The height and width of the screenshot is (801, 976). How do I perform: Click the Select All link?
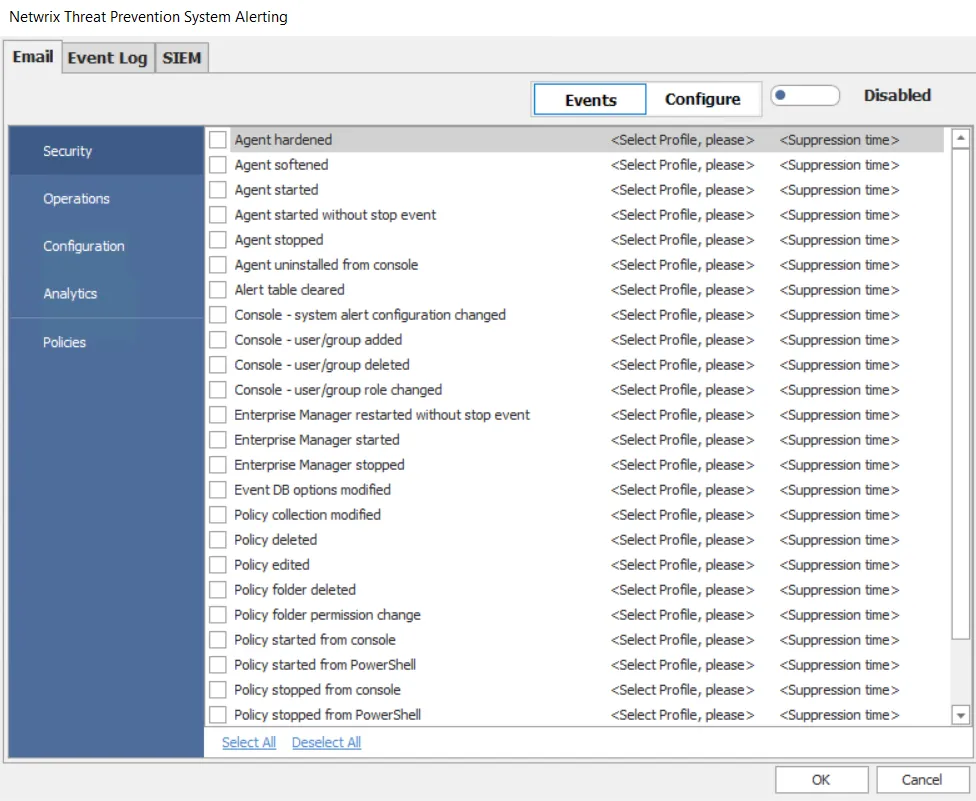249,742
